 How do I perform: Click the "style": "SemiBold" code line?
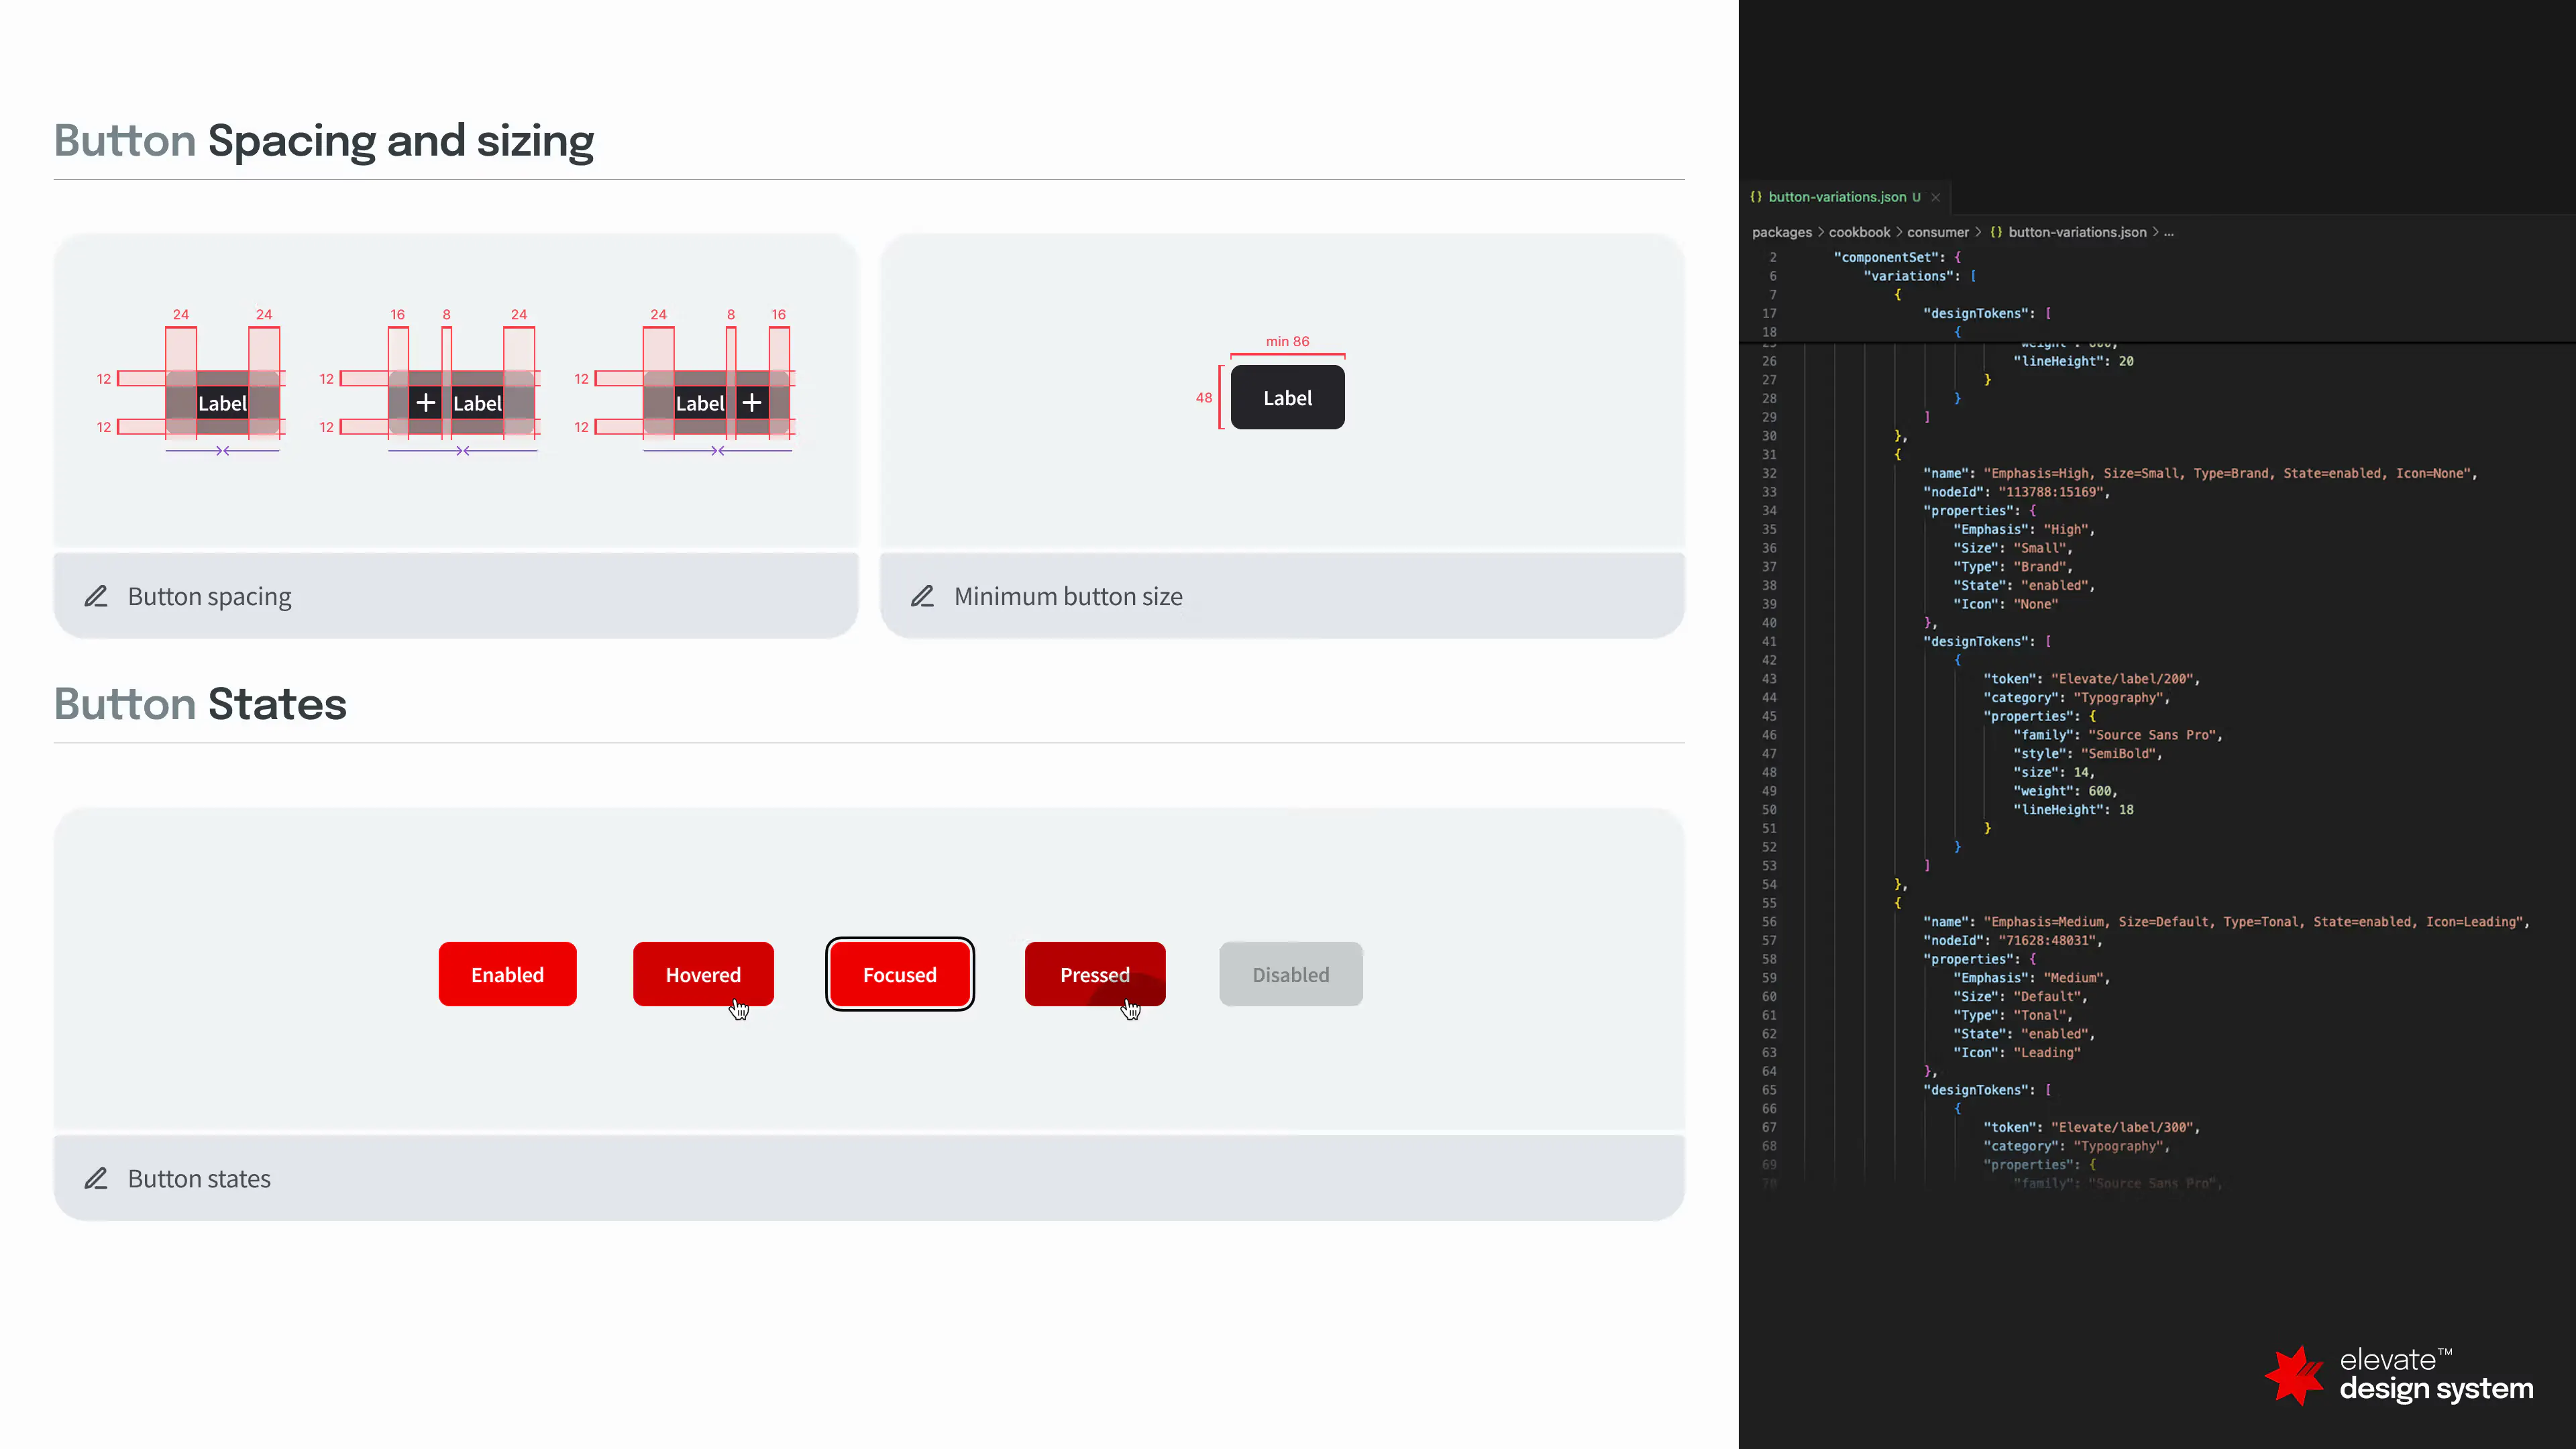point(2087,754)
